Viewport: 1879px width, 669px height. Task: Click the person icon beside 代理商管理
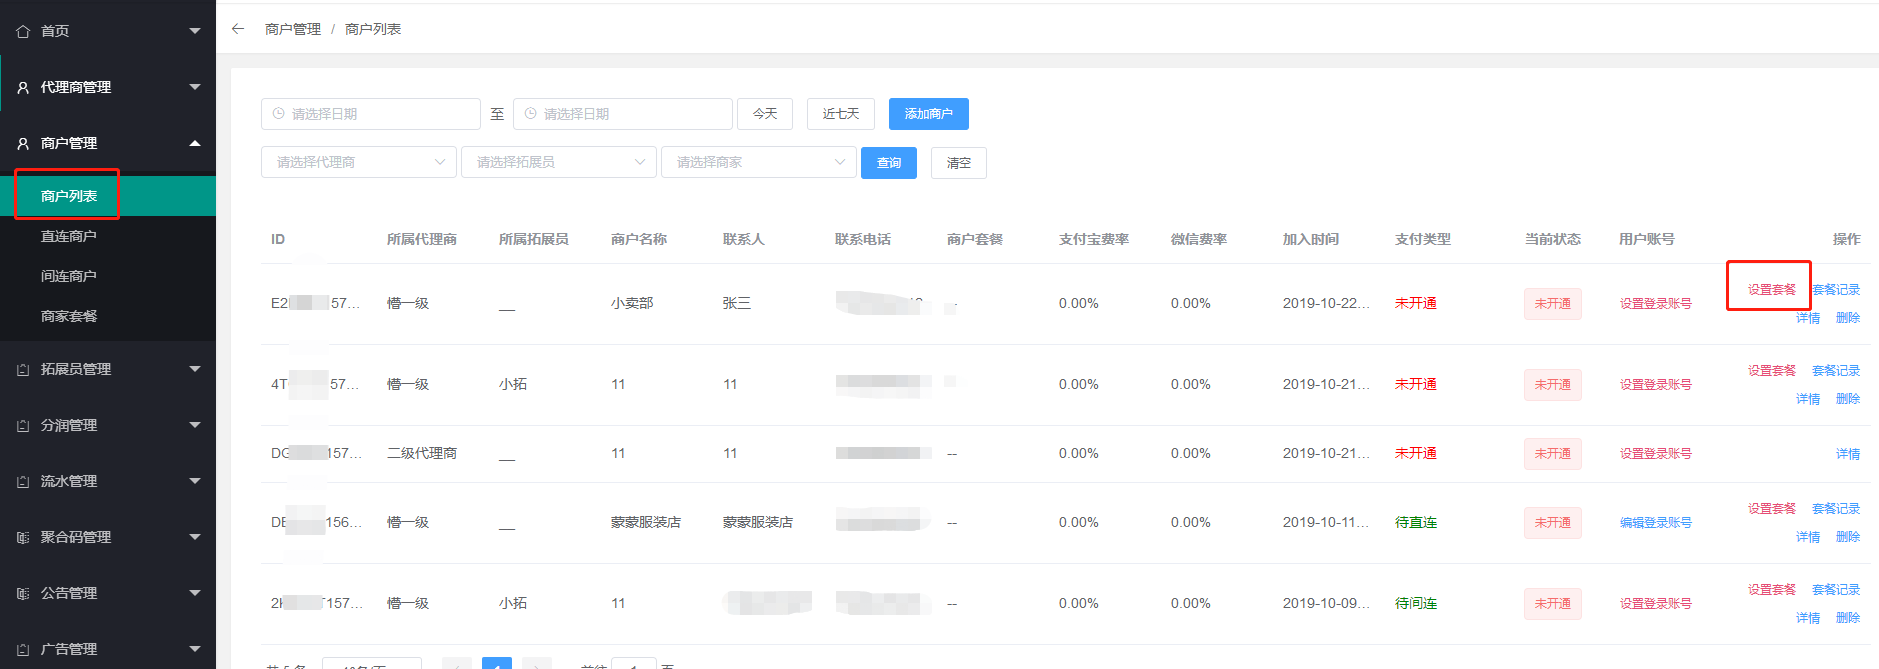pos(23,88)
